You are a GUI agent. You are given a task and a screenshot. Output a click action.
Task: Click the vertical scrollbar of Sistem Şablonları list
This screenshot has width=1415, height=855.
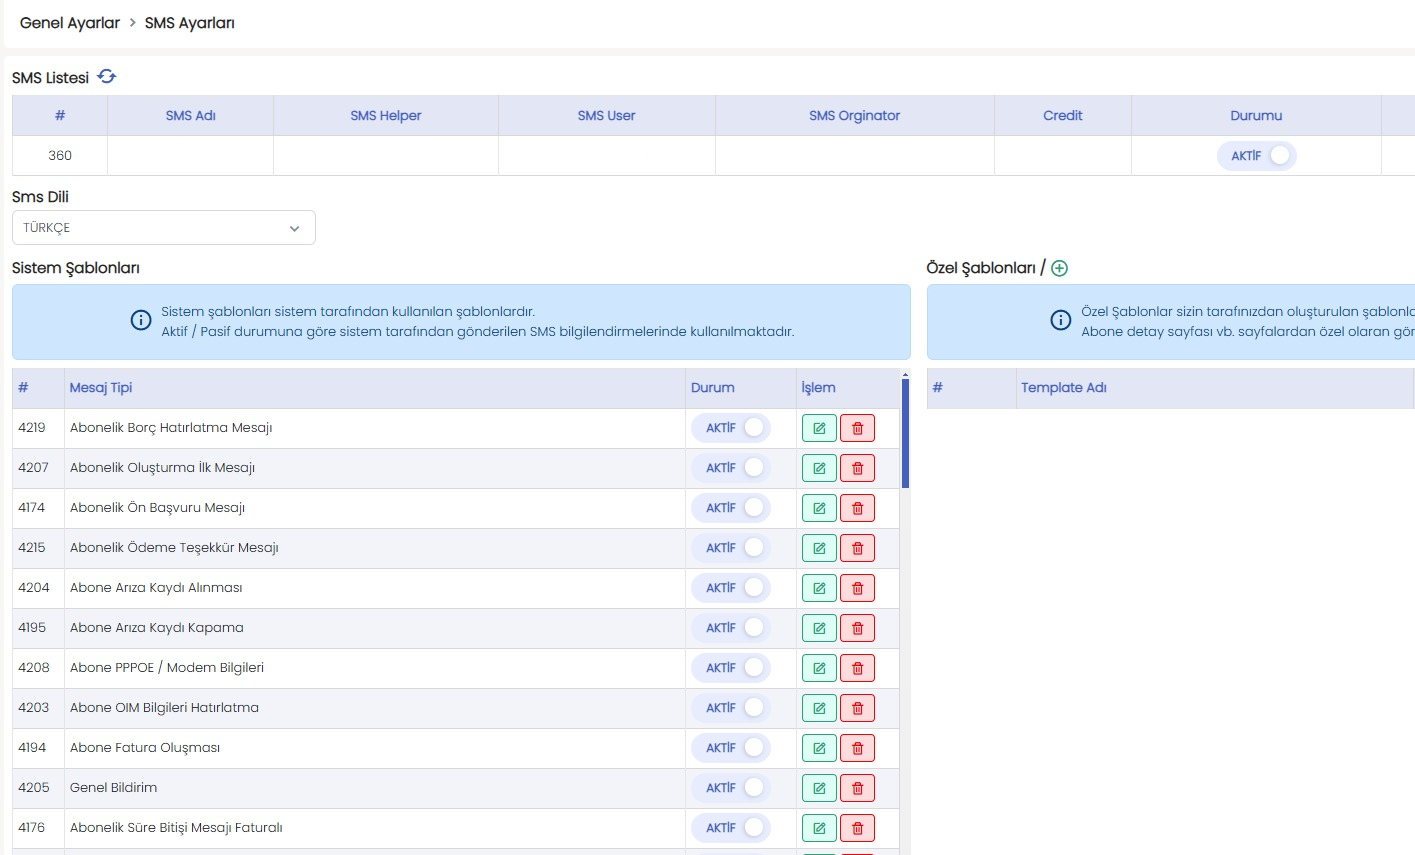[905, 433]
